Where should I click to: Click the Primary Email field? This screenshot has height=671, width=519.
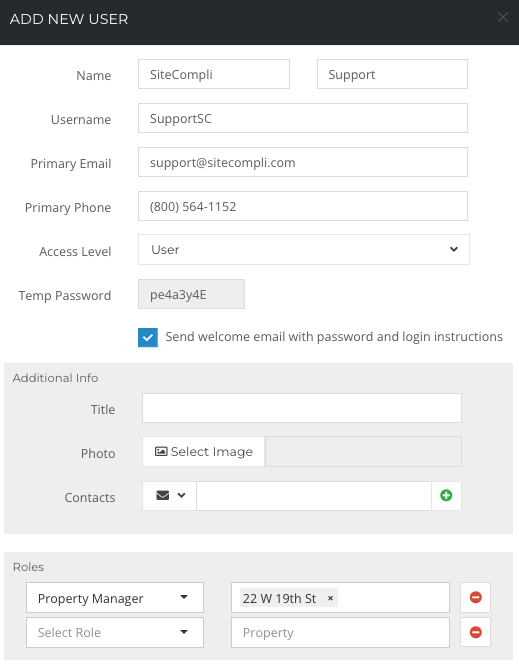303,162
